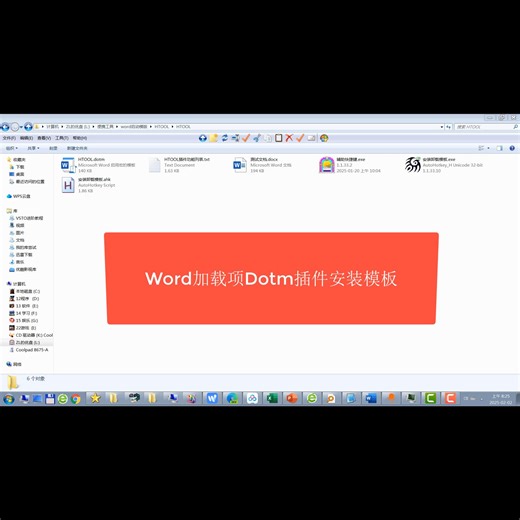Open the green Camtasia C taskbar icon
Viewport: 520px width, 520px height.
[x=430, y=398]
